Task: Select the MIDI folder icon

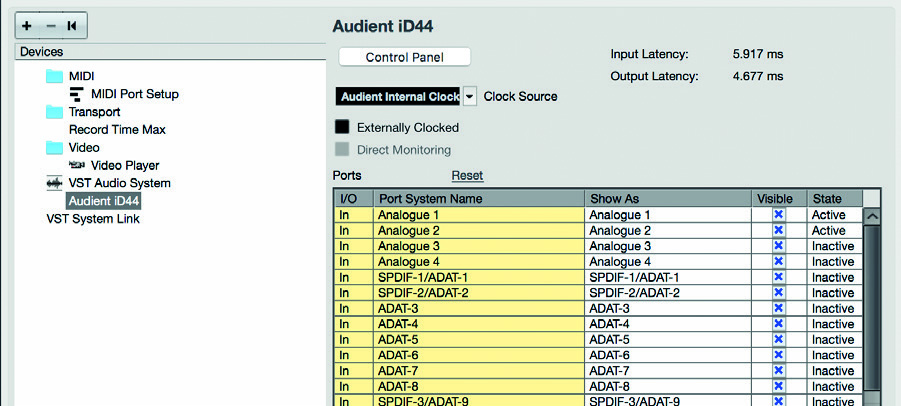Action: 55,76
